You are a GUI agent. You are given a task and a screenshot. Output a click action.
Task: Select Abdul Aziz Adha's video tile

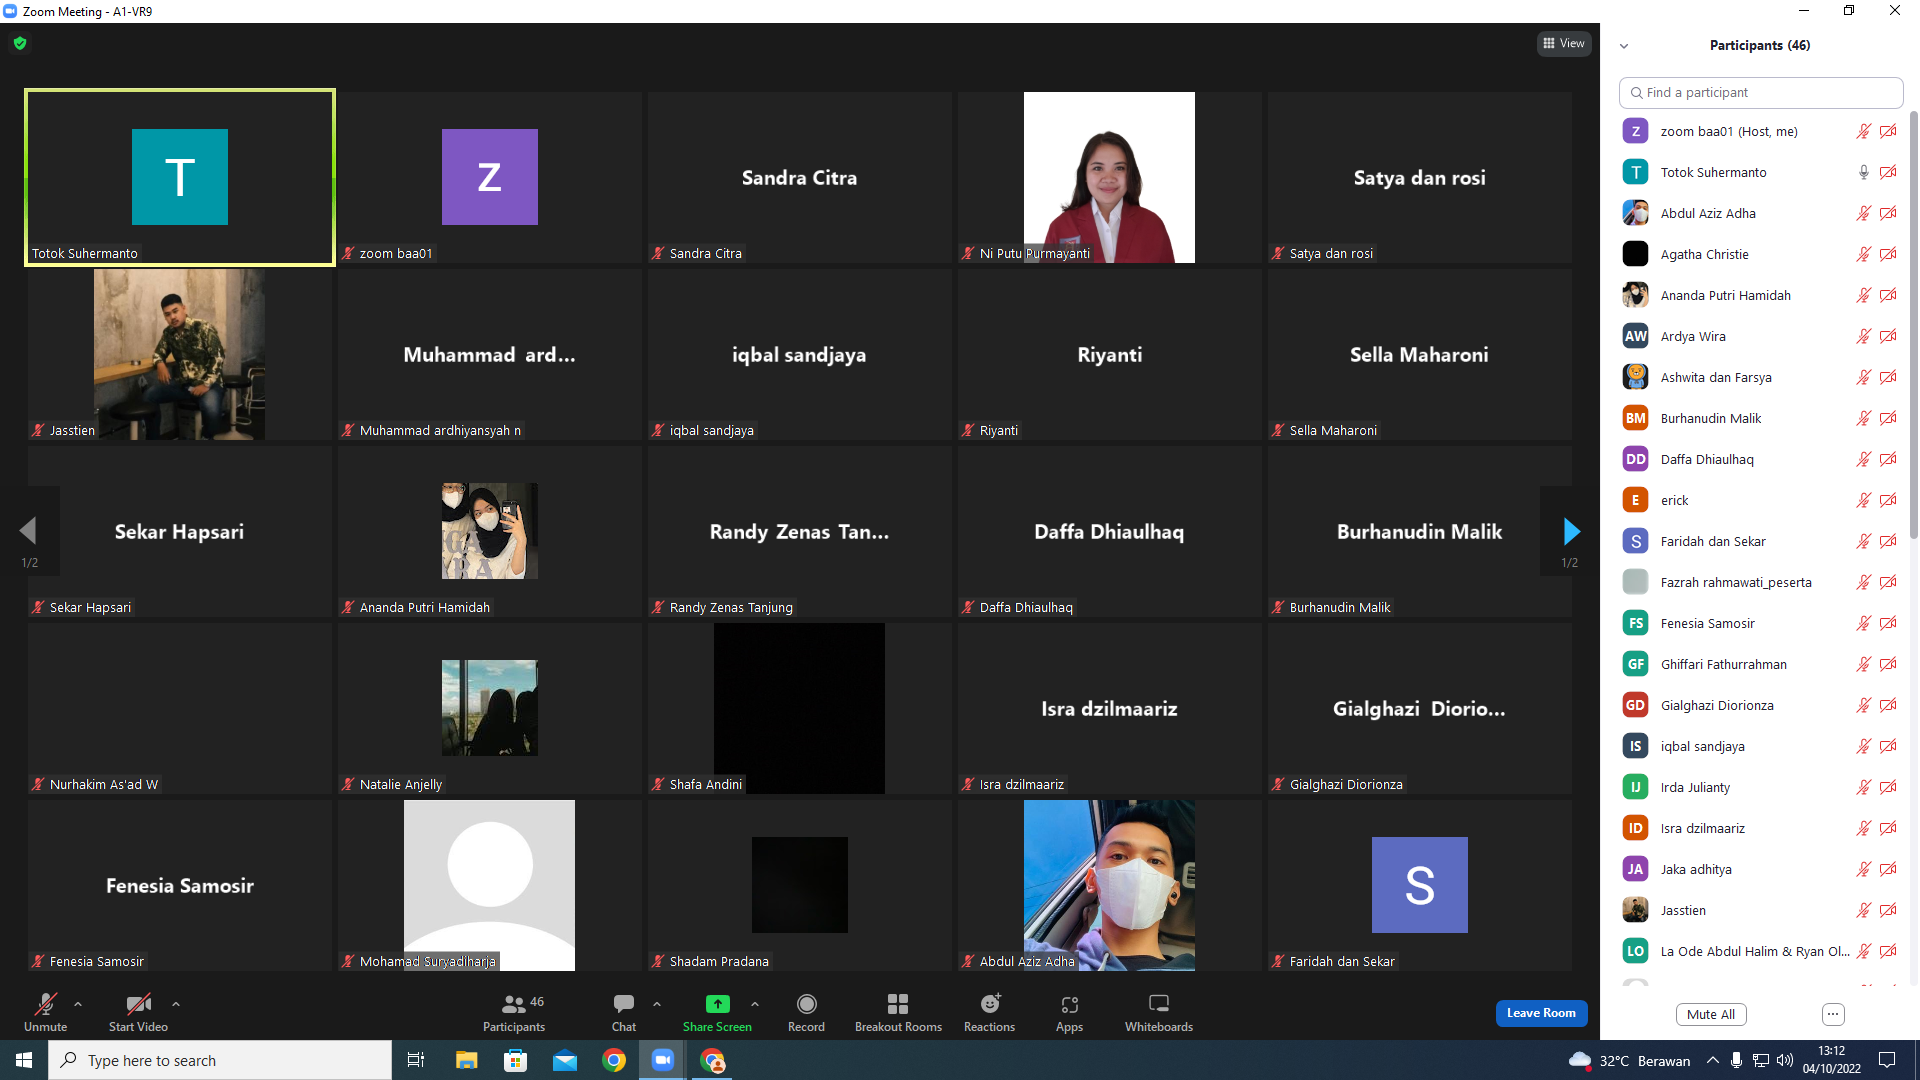1109,885
